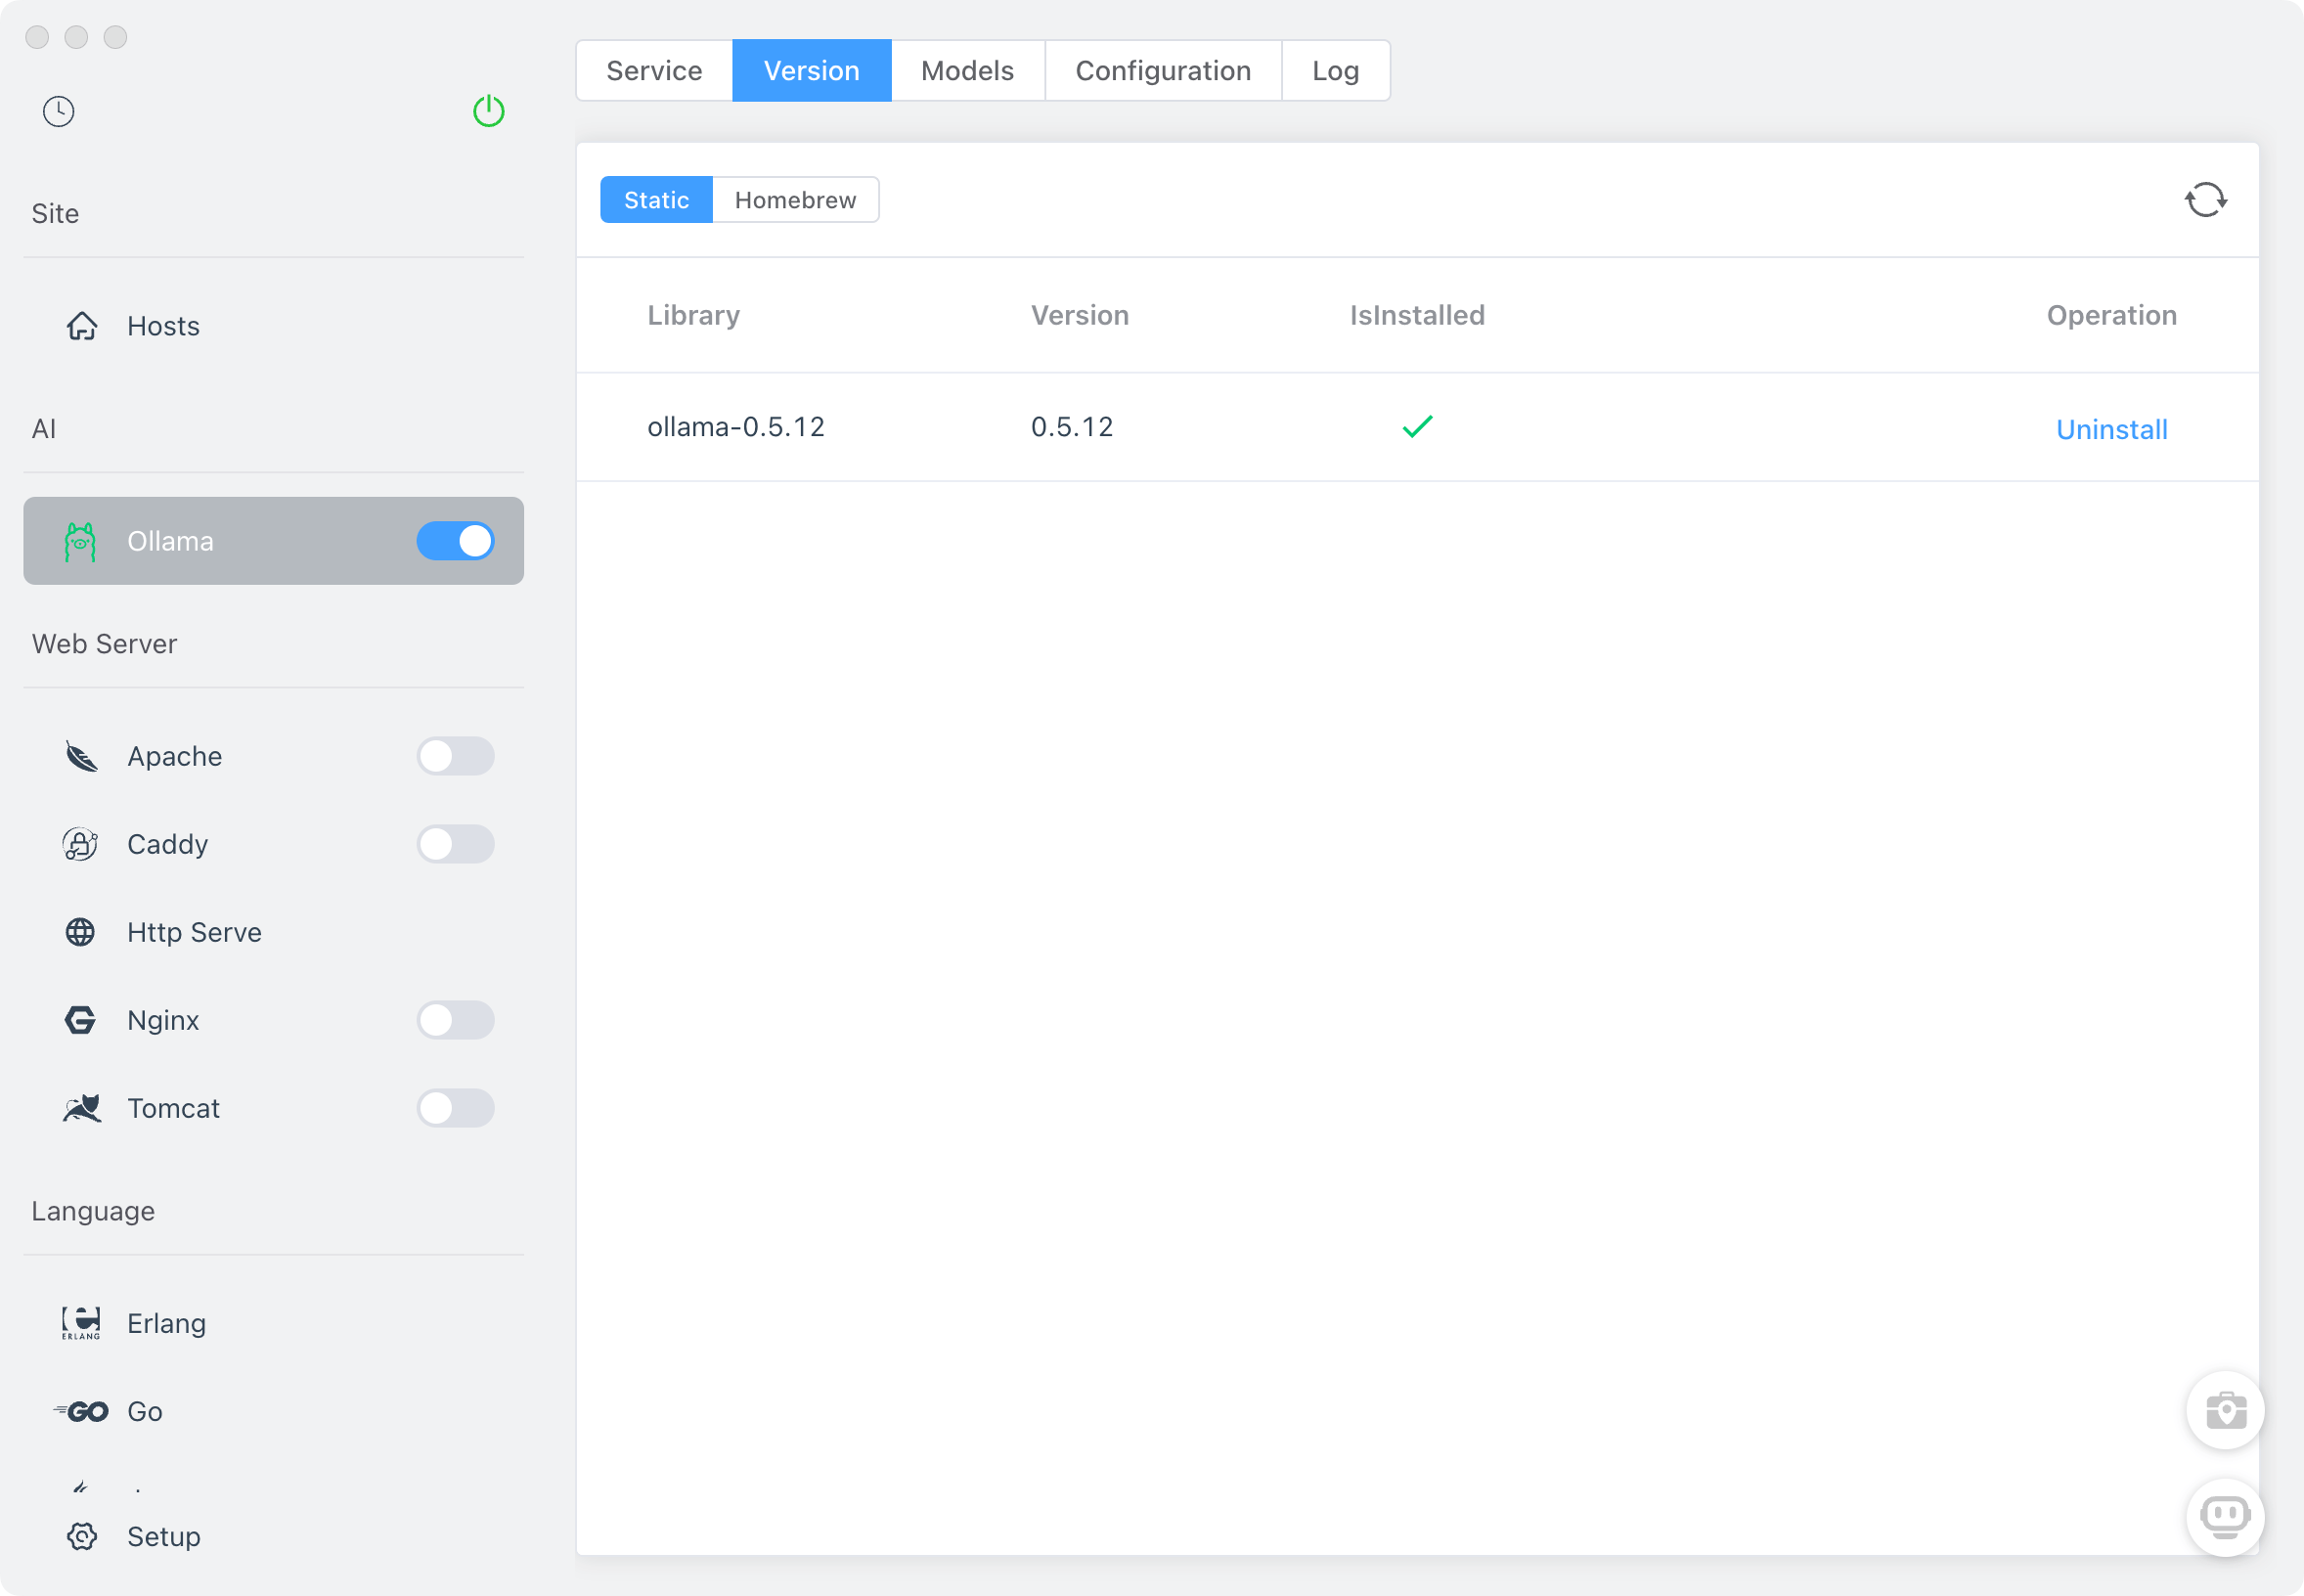This screenshot has width=2304, height=1596.
Task: Enable the Apache toggle switch
Action: coord(456,756)
